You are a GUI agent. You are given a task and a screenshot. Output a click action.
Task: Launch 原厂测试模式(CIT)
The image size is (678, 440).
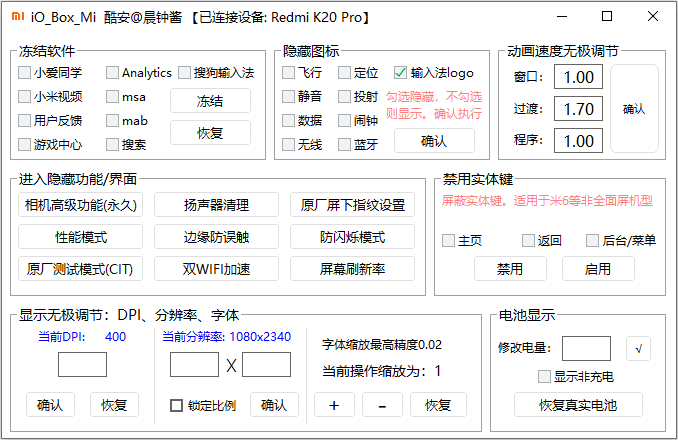tap(80, 269)
